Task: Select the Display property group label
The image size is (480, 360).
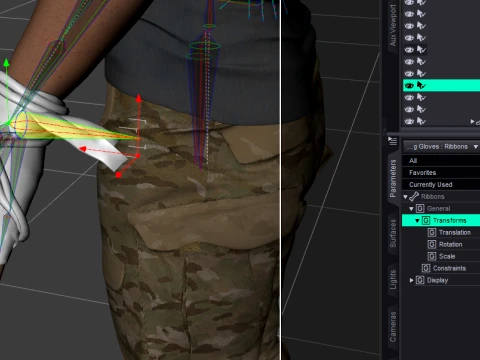Action: (x=437, y=280)
